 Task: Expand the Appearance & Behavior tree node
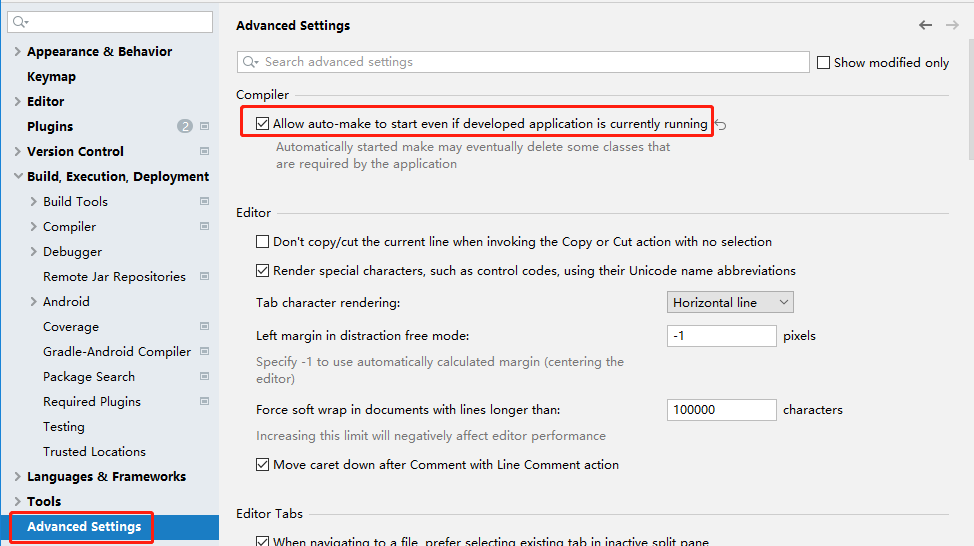pos(17,52)
